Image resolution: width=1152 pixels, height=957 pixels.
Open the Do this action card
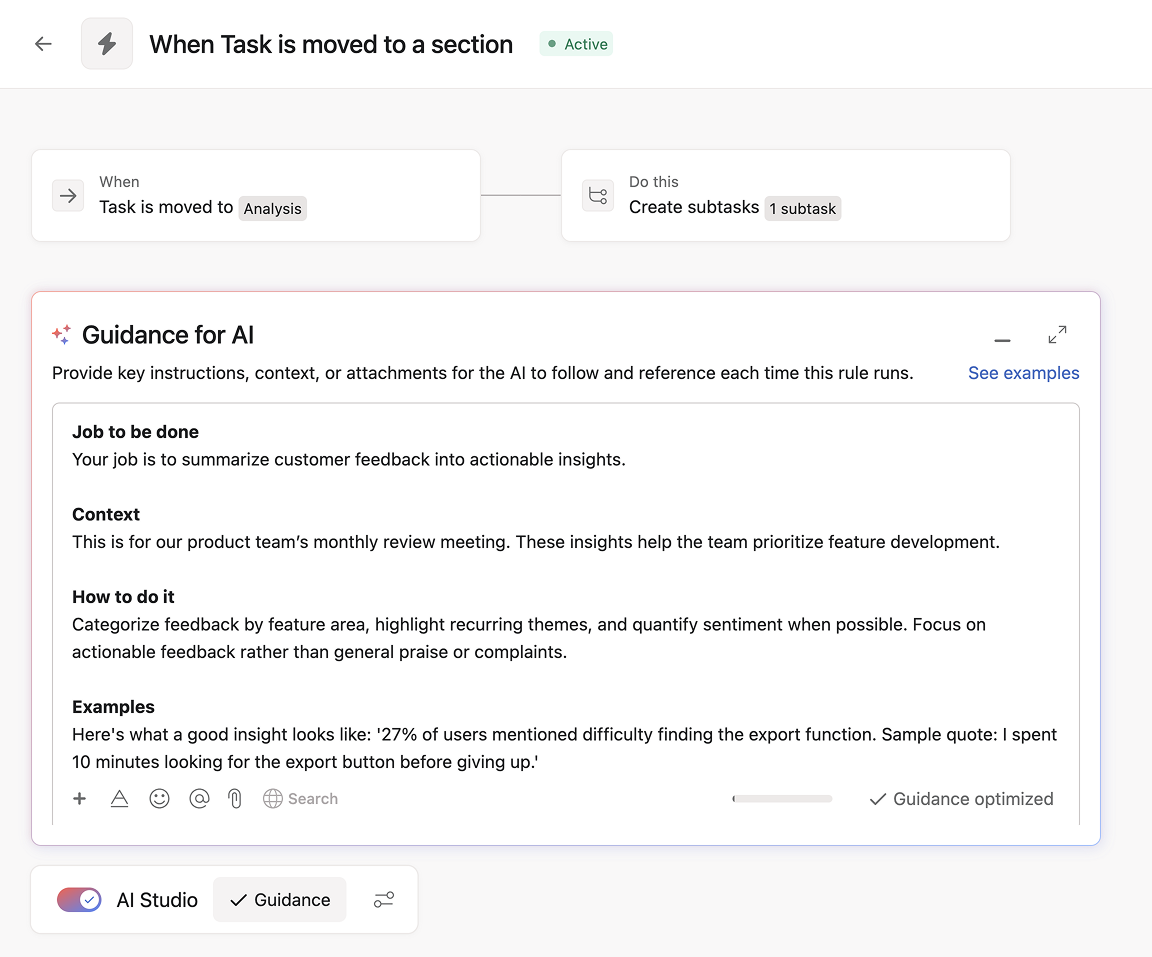coord(785,196)
